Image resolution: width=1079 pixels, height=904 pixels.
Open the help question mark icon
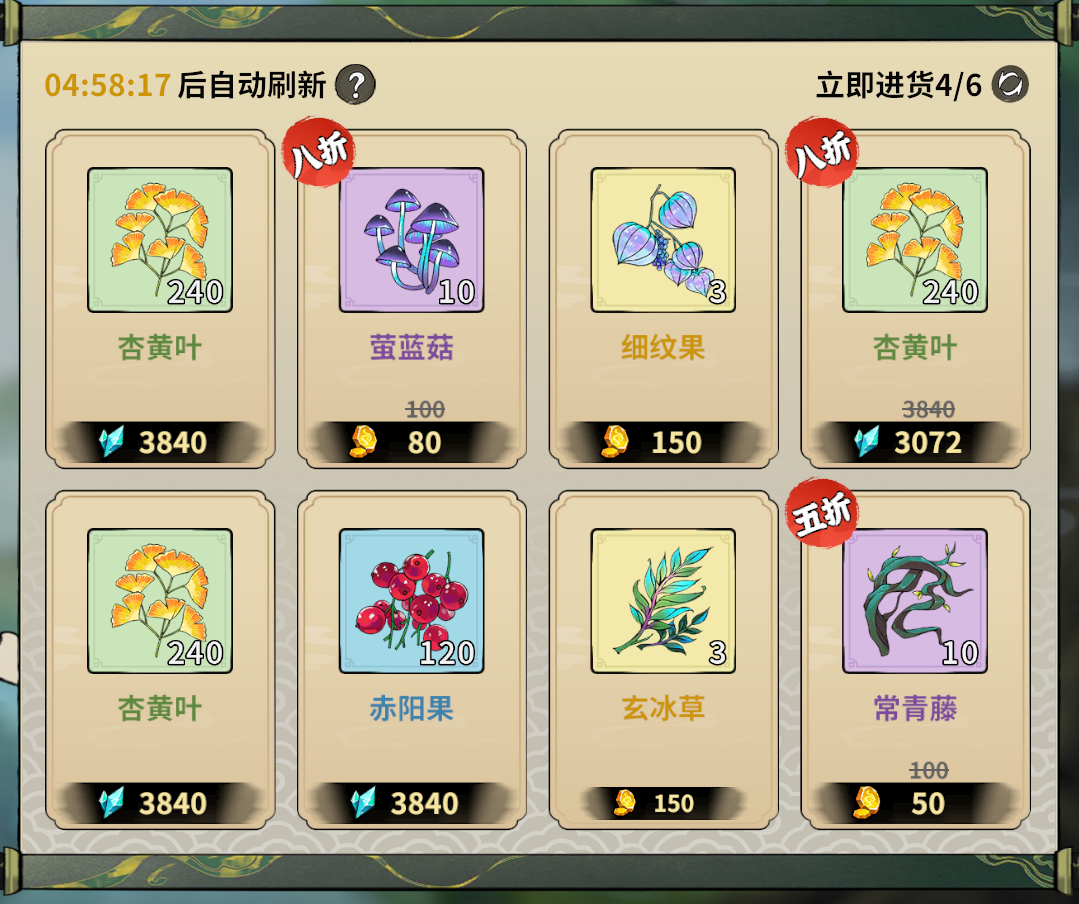[x=355, y=85]
